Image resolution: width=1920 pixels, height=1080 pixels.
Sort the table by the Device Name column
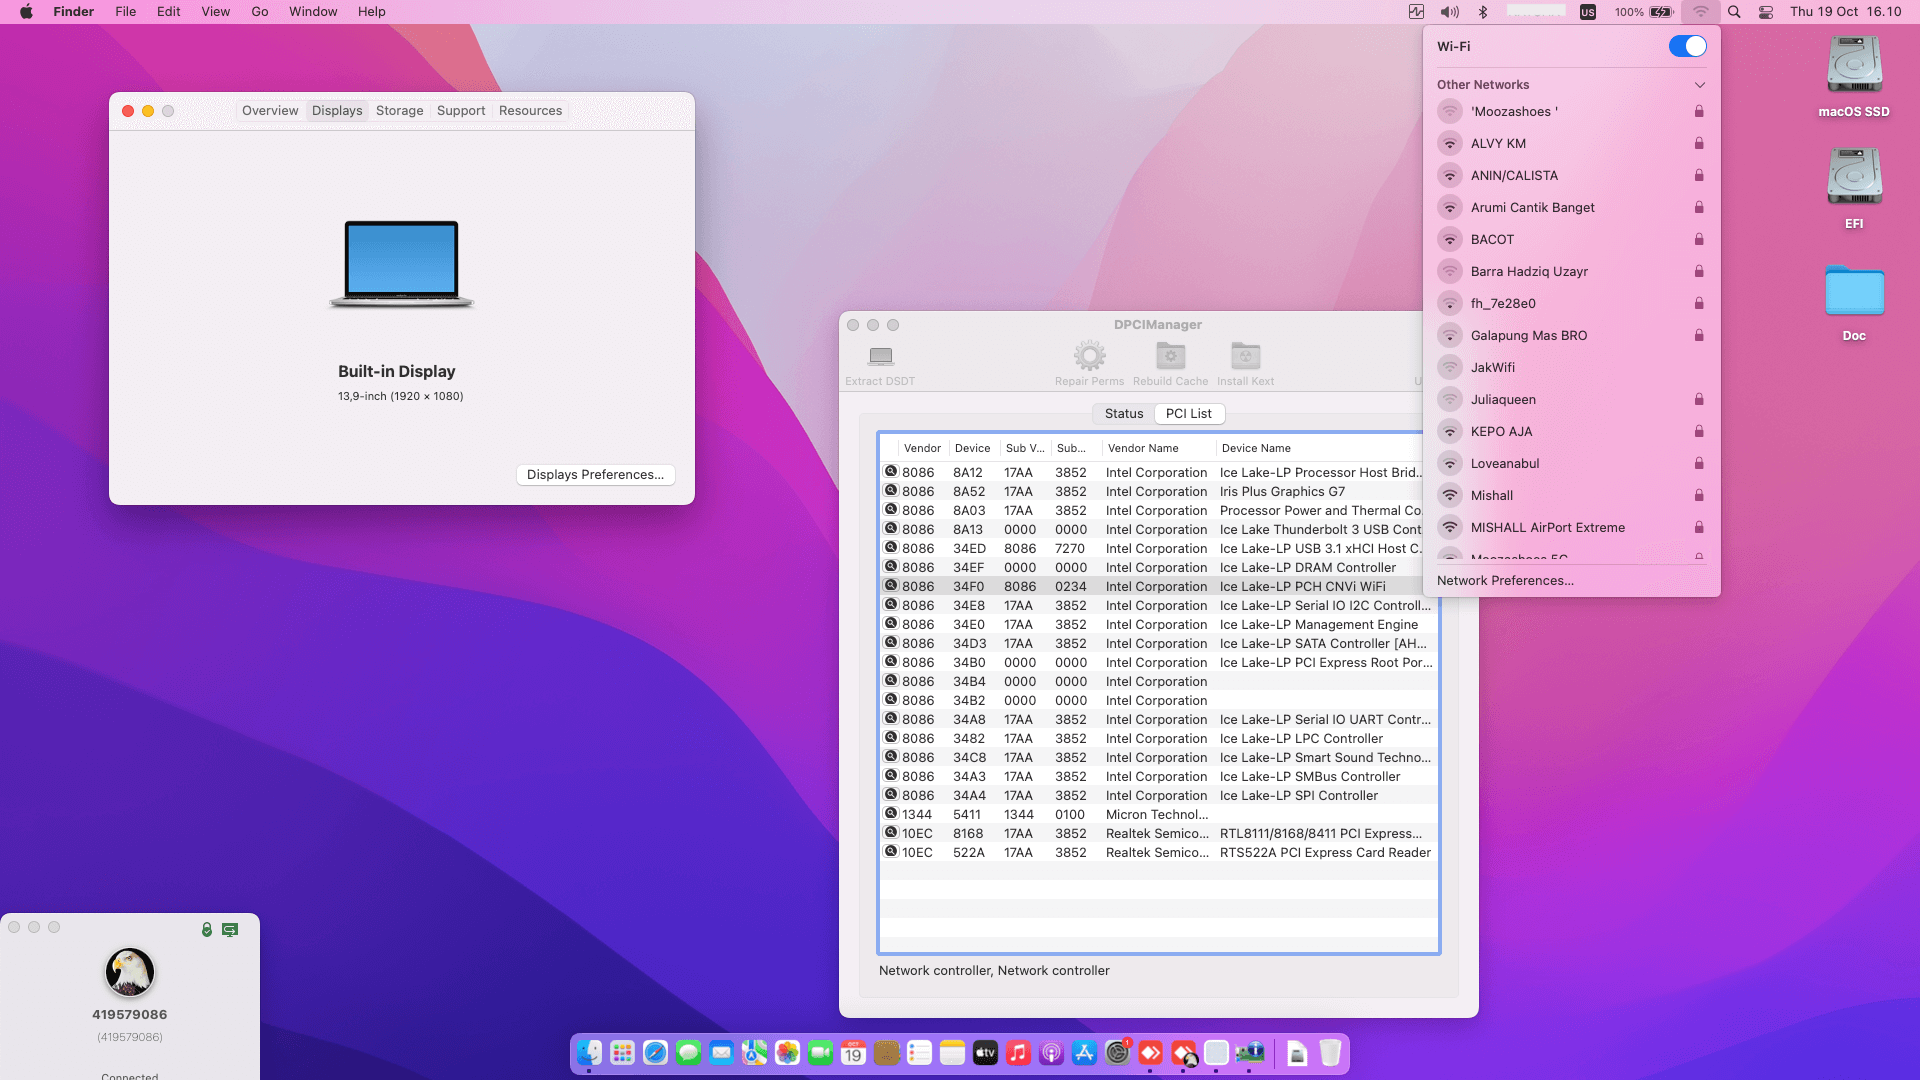pos(1256,448)
